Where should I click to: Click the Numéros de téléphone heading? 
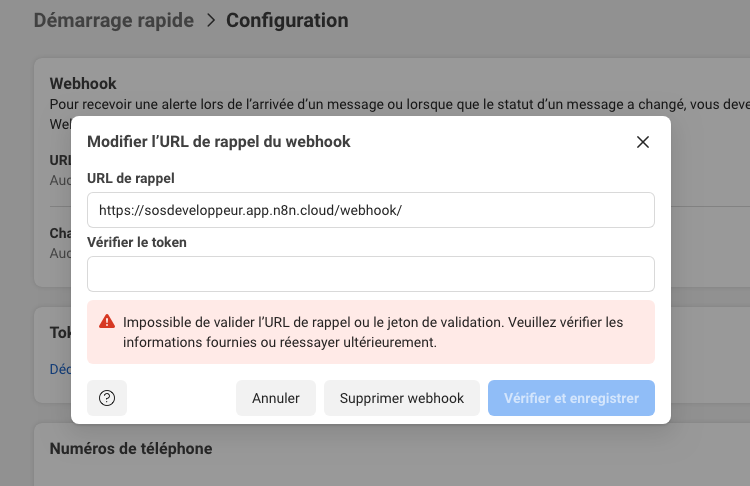tap(131, 449)
